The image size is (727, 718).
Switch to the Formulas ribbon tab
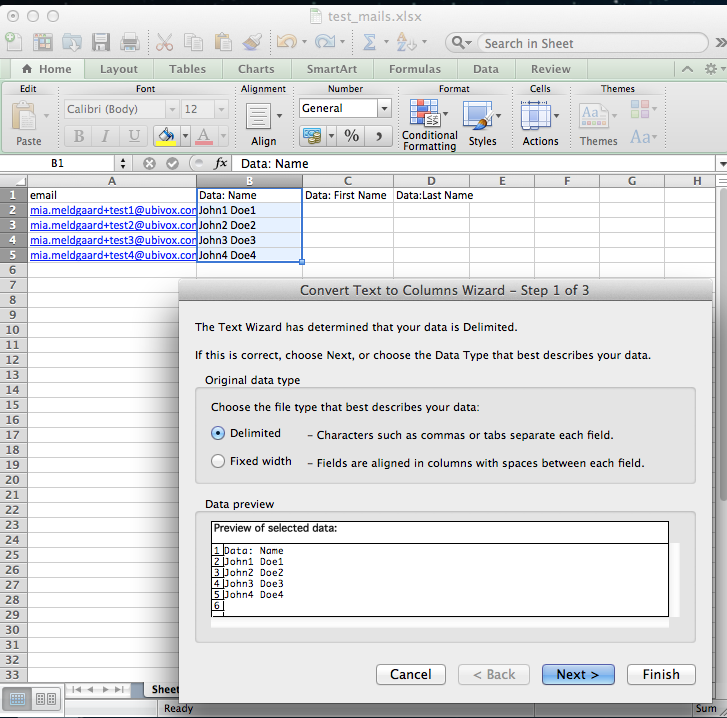point(415,69)
